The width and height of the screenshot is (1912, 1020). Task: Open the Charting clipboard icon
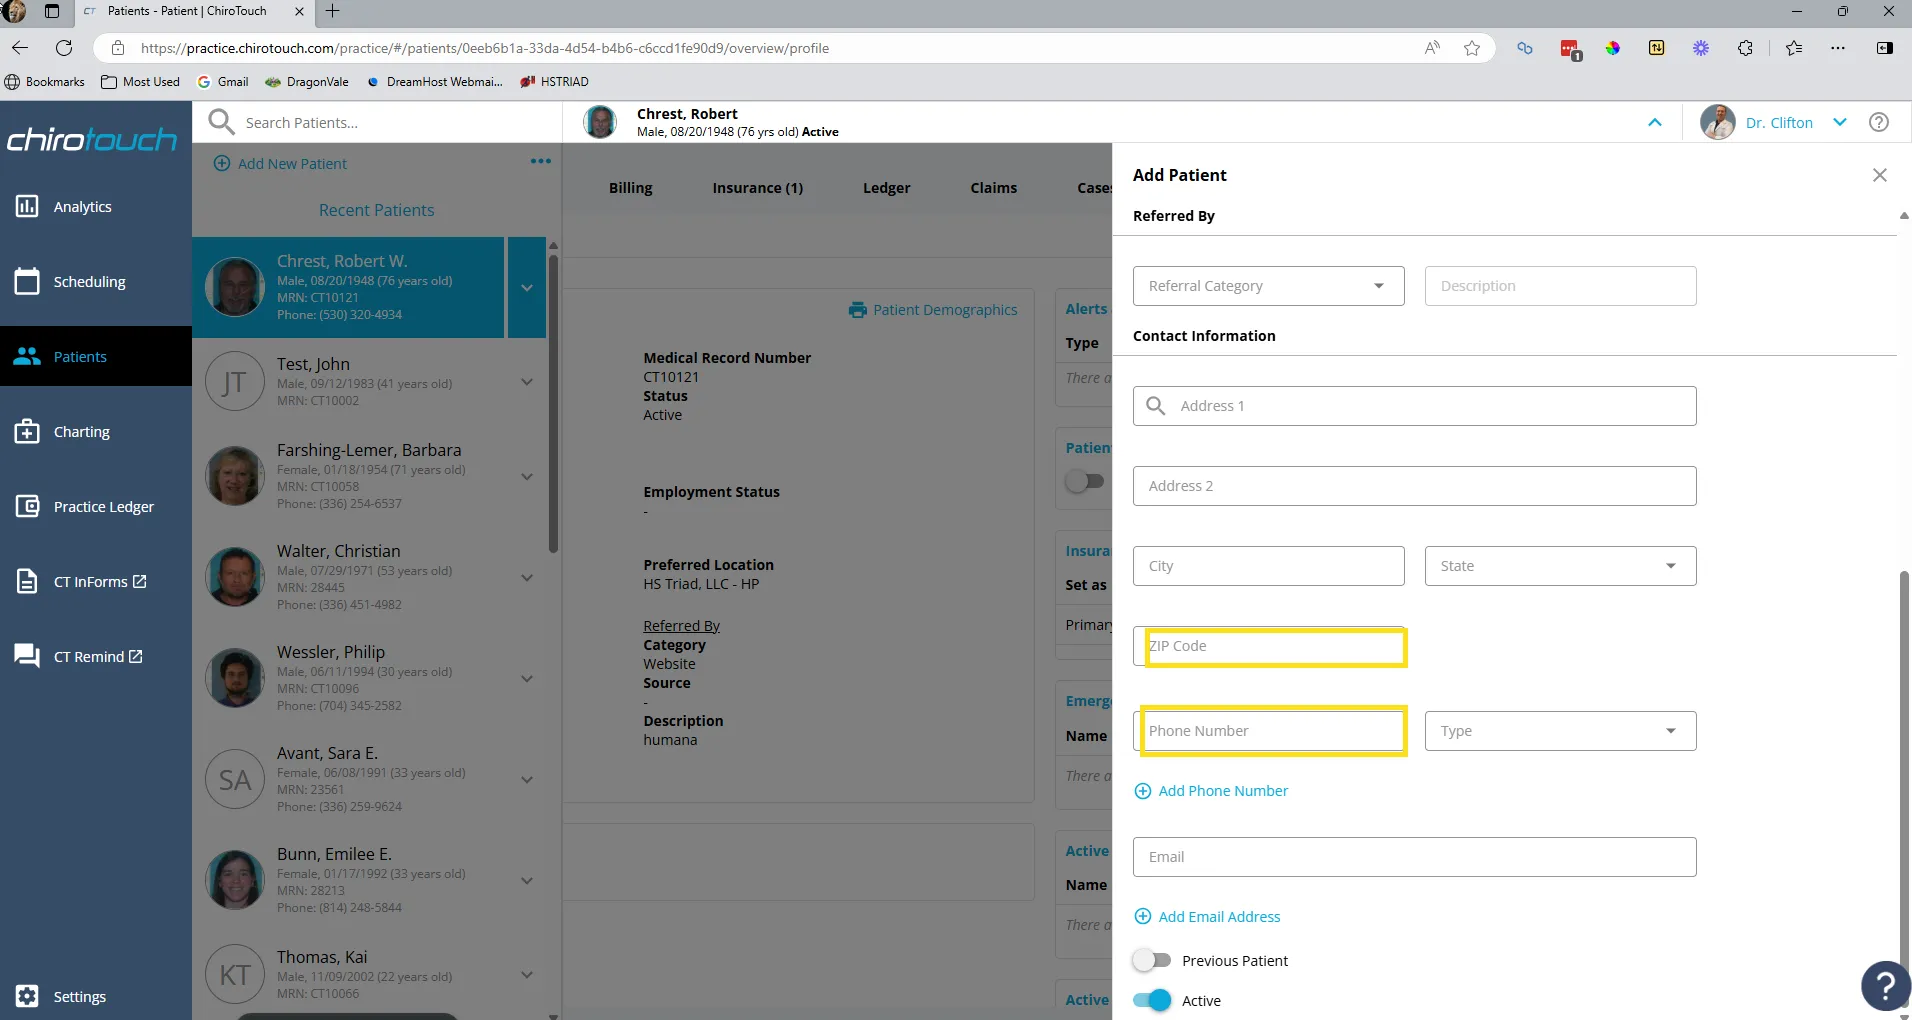point(27,432)
